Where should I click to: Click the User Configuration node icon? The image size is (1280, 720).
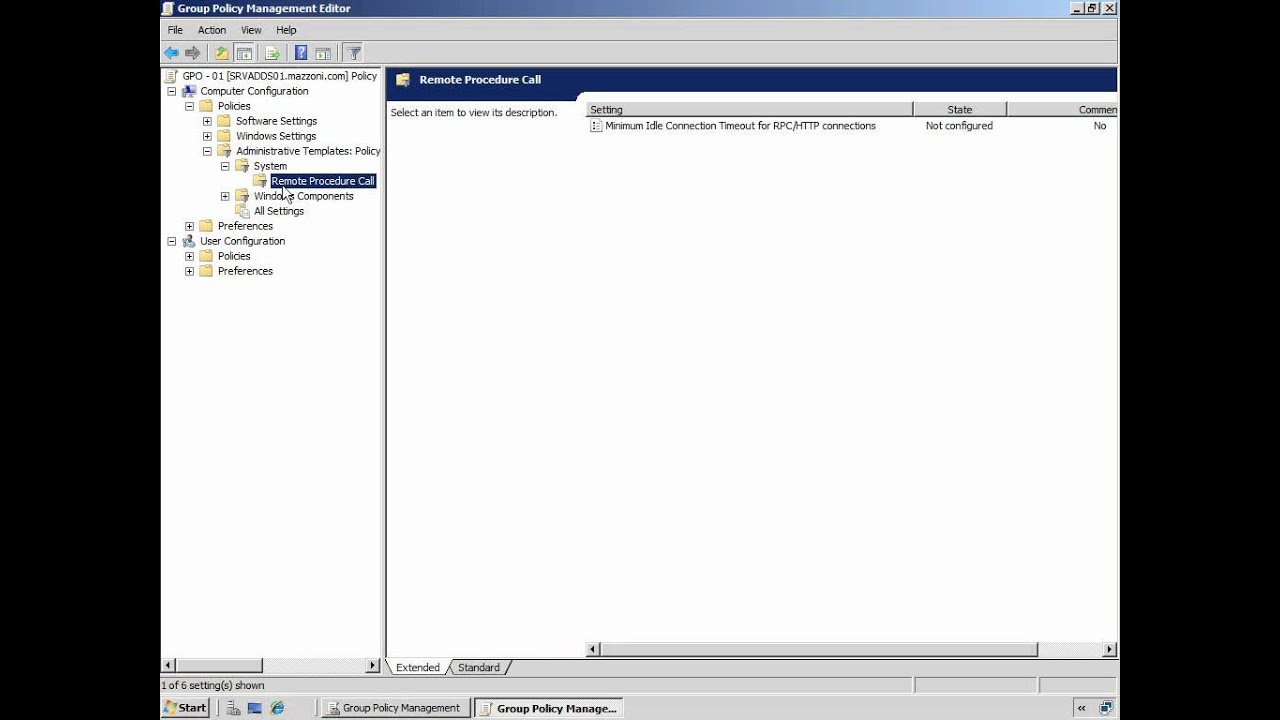click(x=189, y=241)
